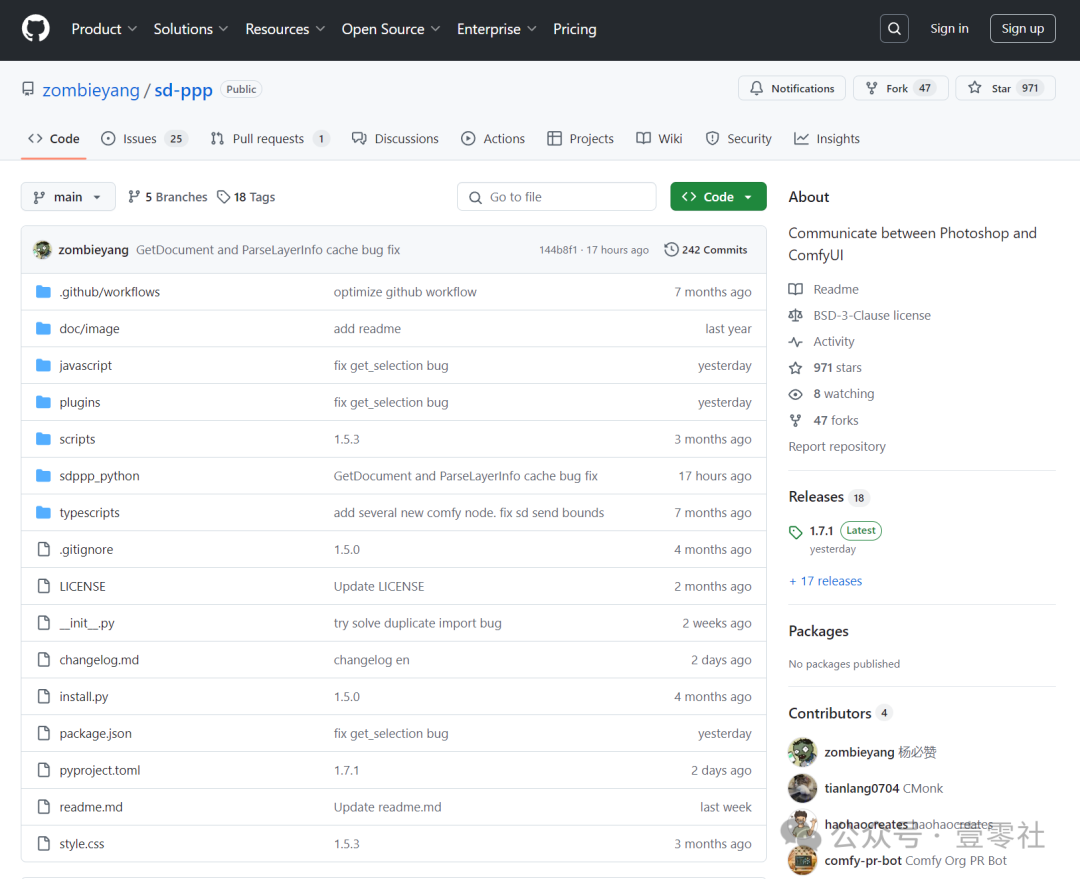Open the main branch selector
This screenshot has height=879, width=1080.
pos(68,197)
